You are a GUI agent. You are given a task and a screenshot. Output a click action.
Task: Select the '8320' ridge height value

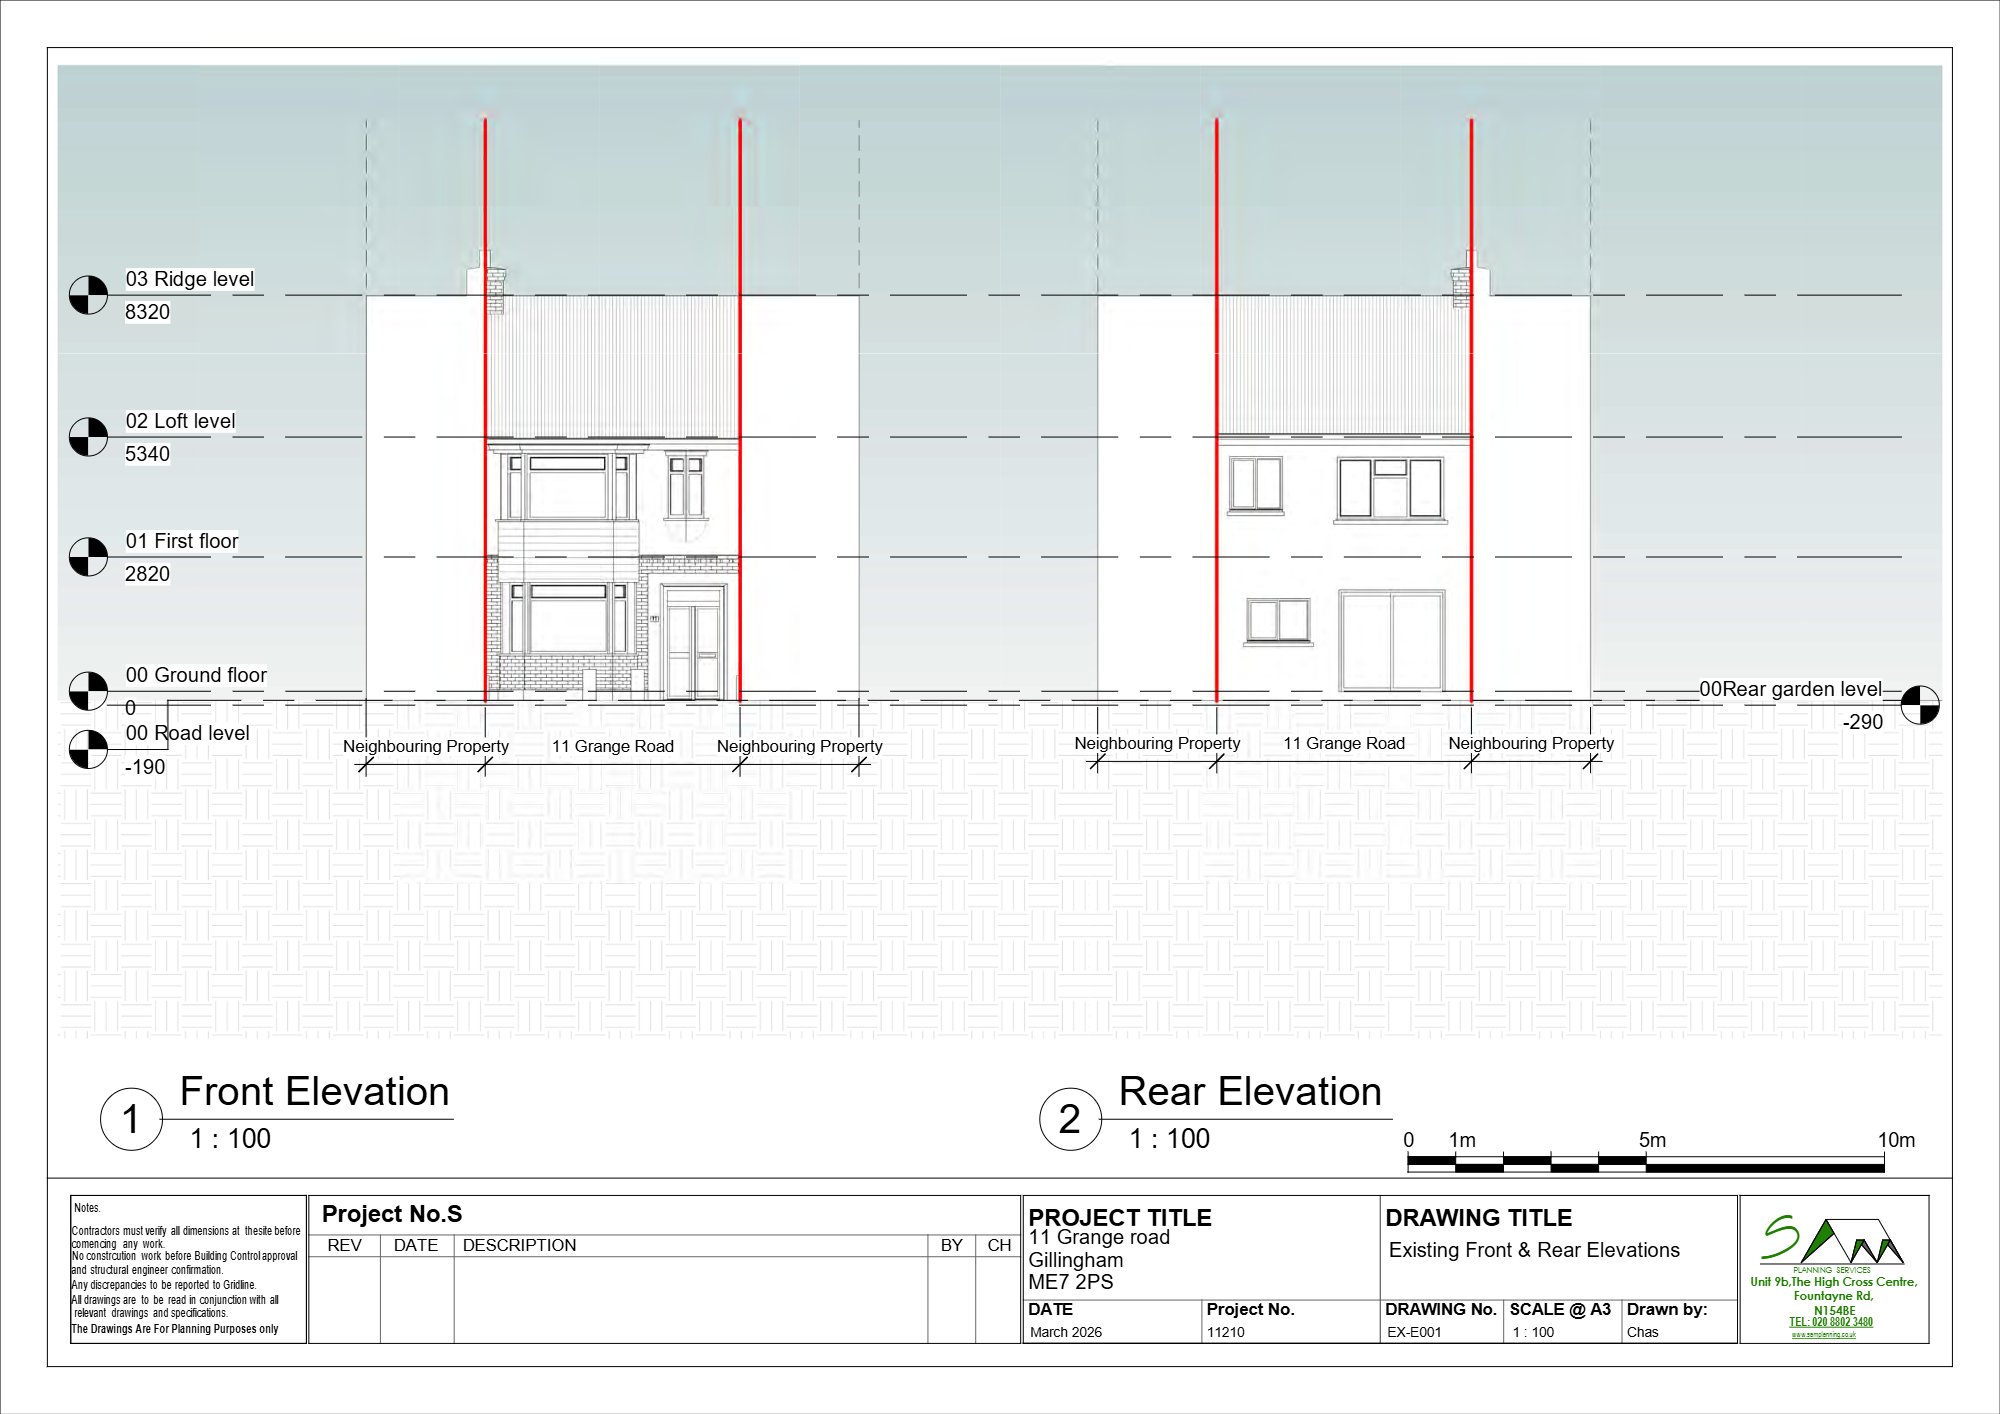147,312
